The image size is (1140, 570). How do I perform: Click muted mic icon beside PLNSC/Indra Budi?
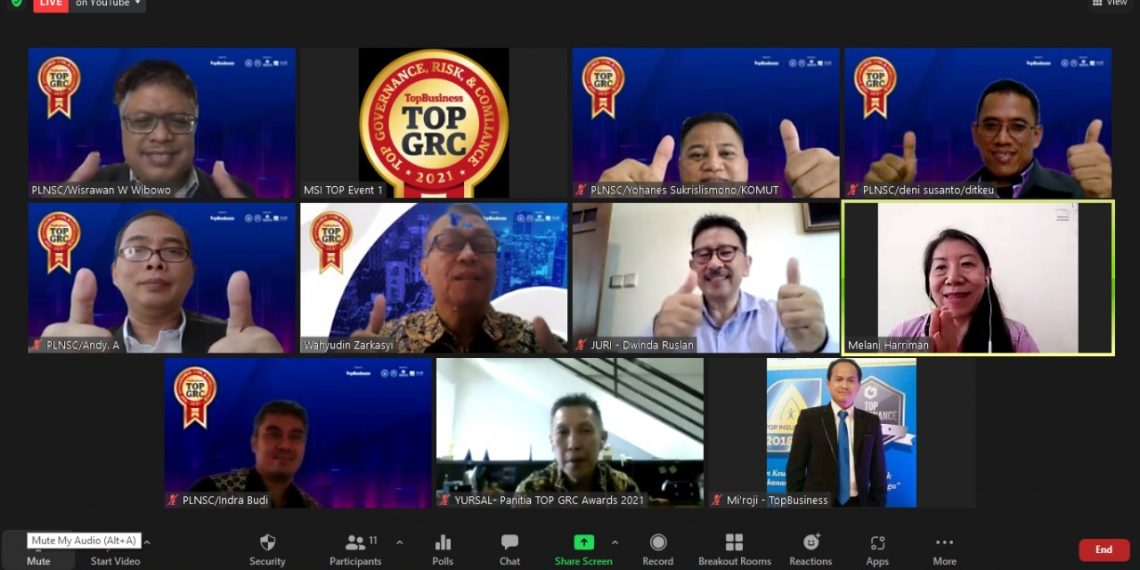(x=174, y=499)
